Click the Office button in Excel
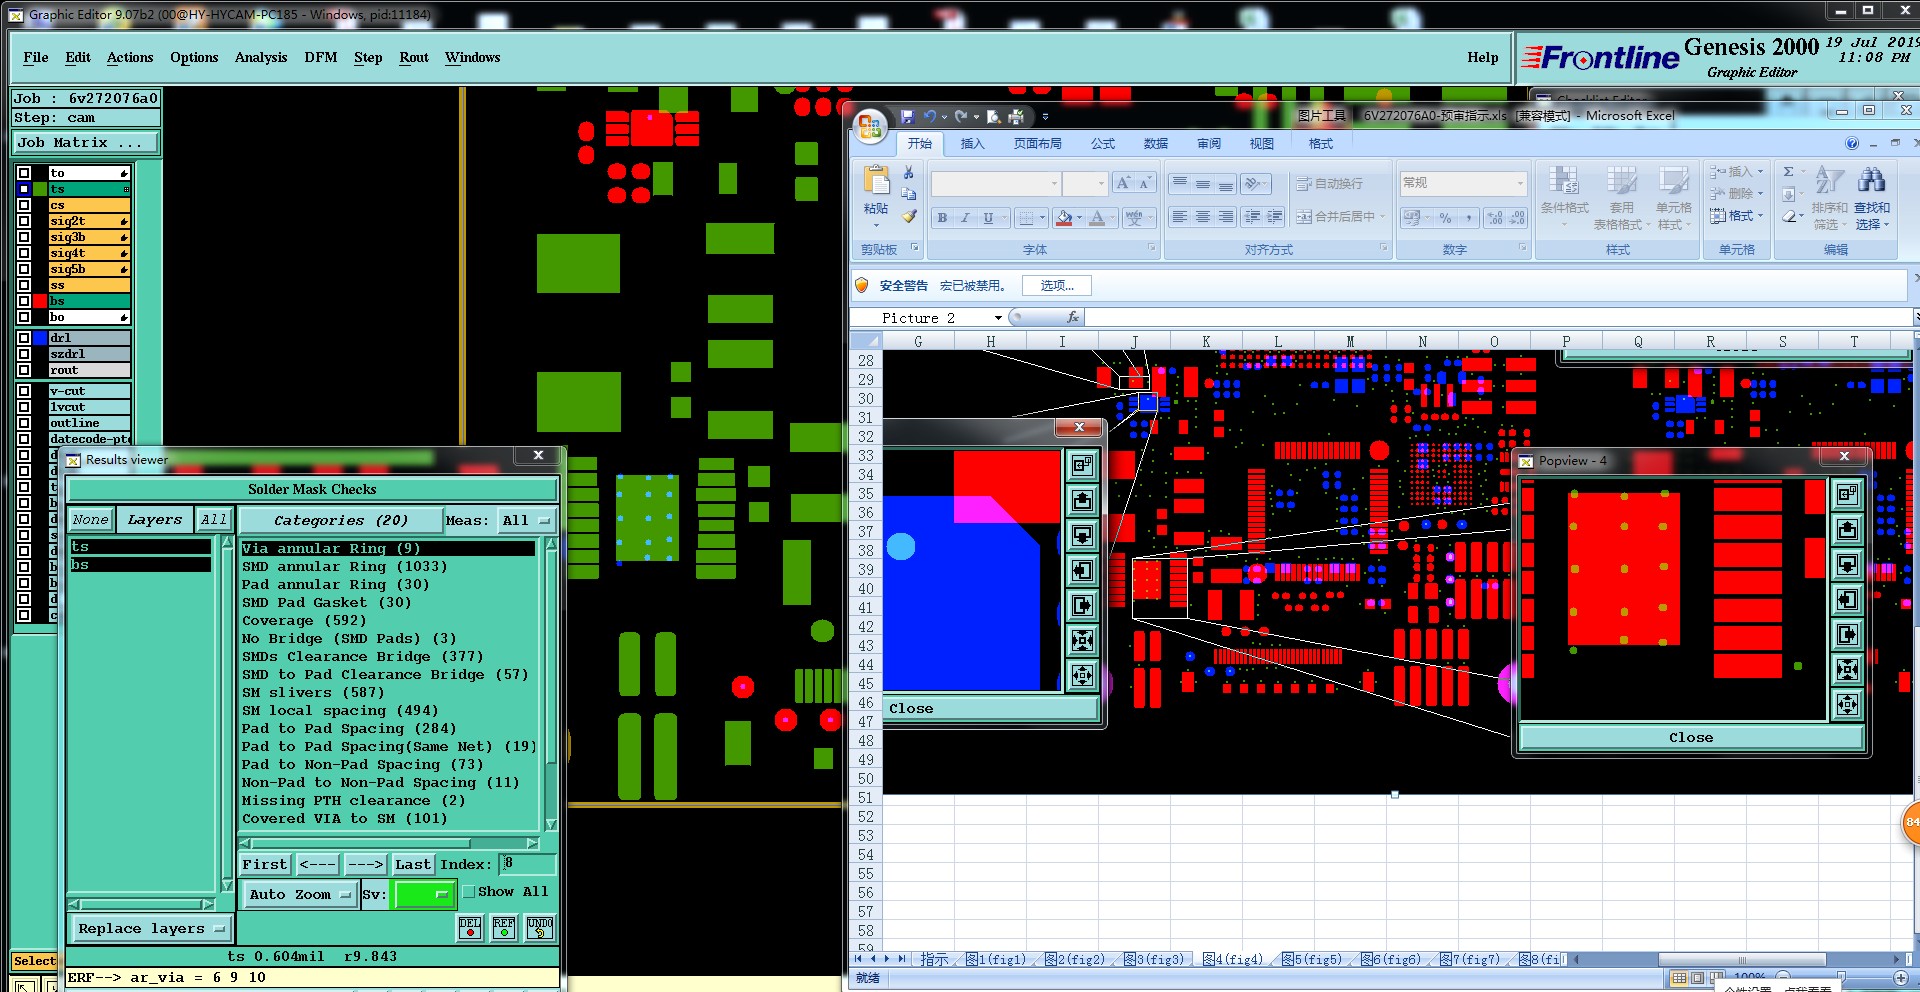The width and height of the screenshot is (1920, 992). pos(870,125)
